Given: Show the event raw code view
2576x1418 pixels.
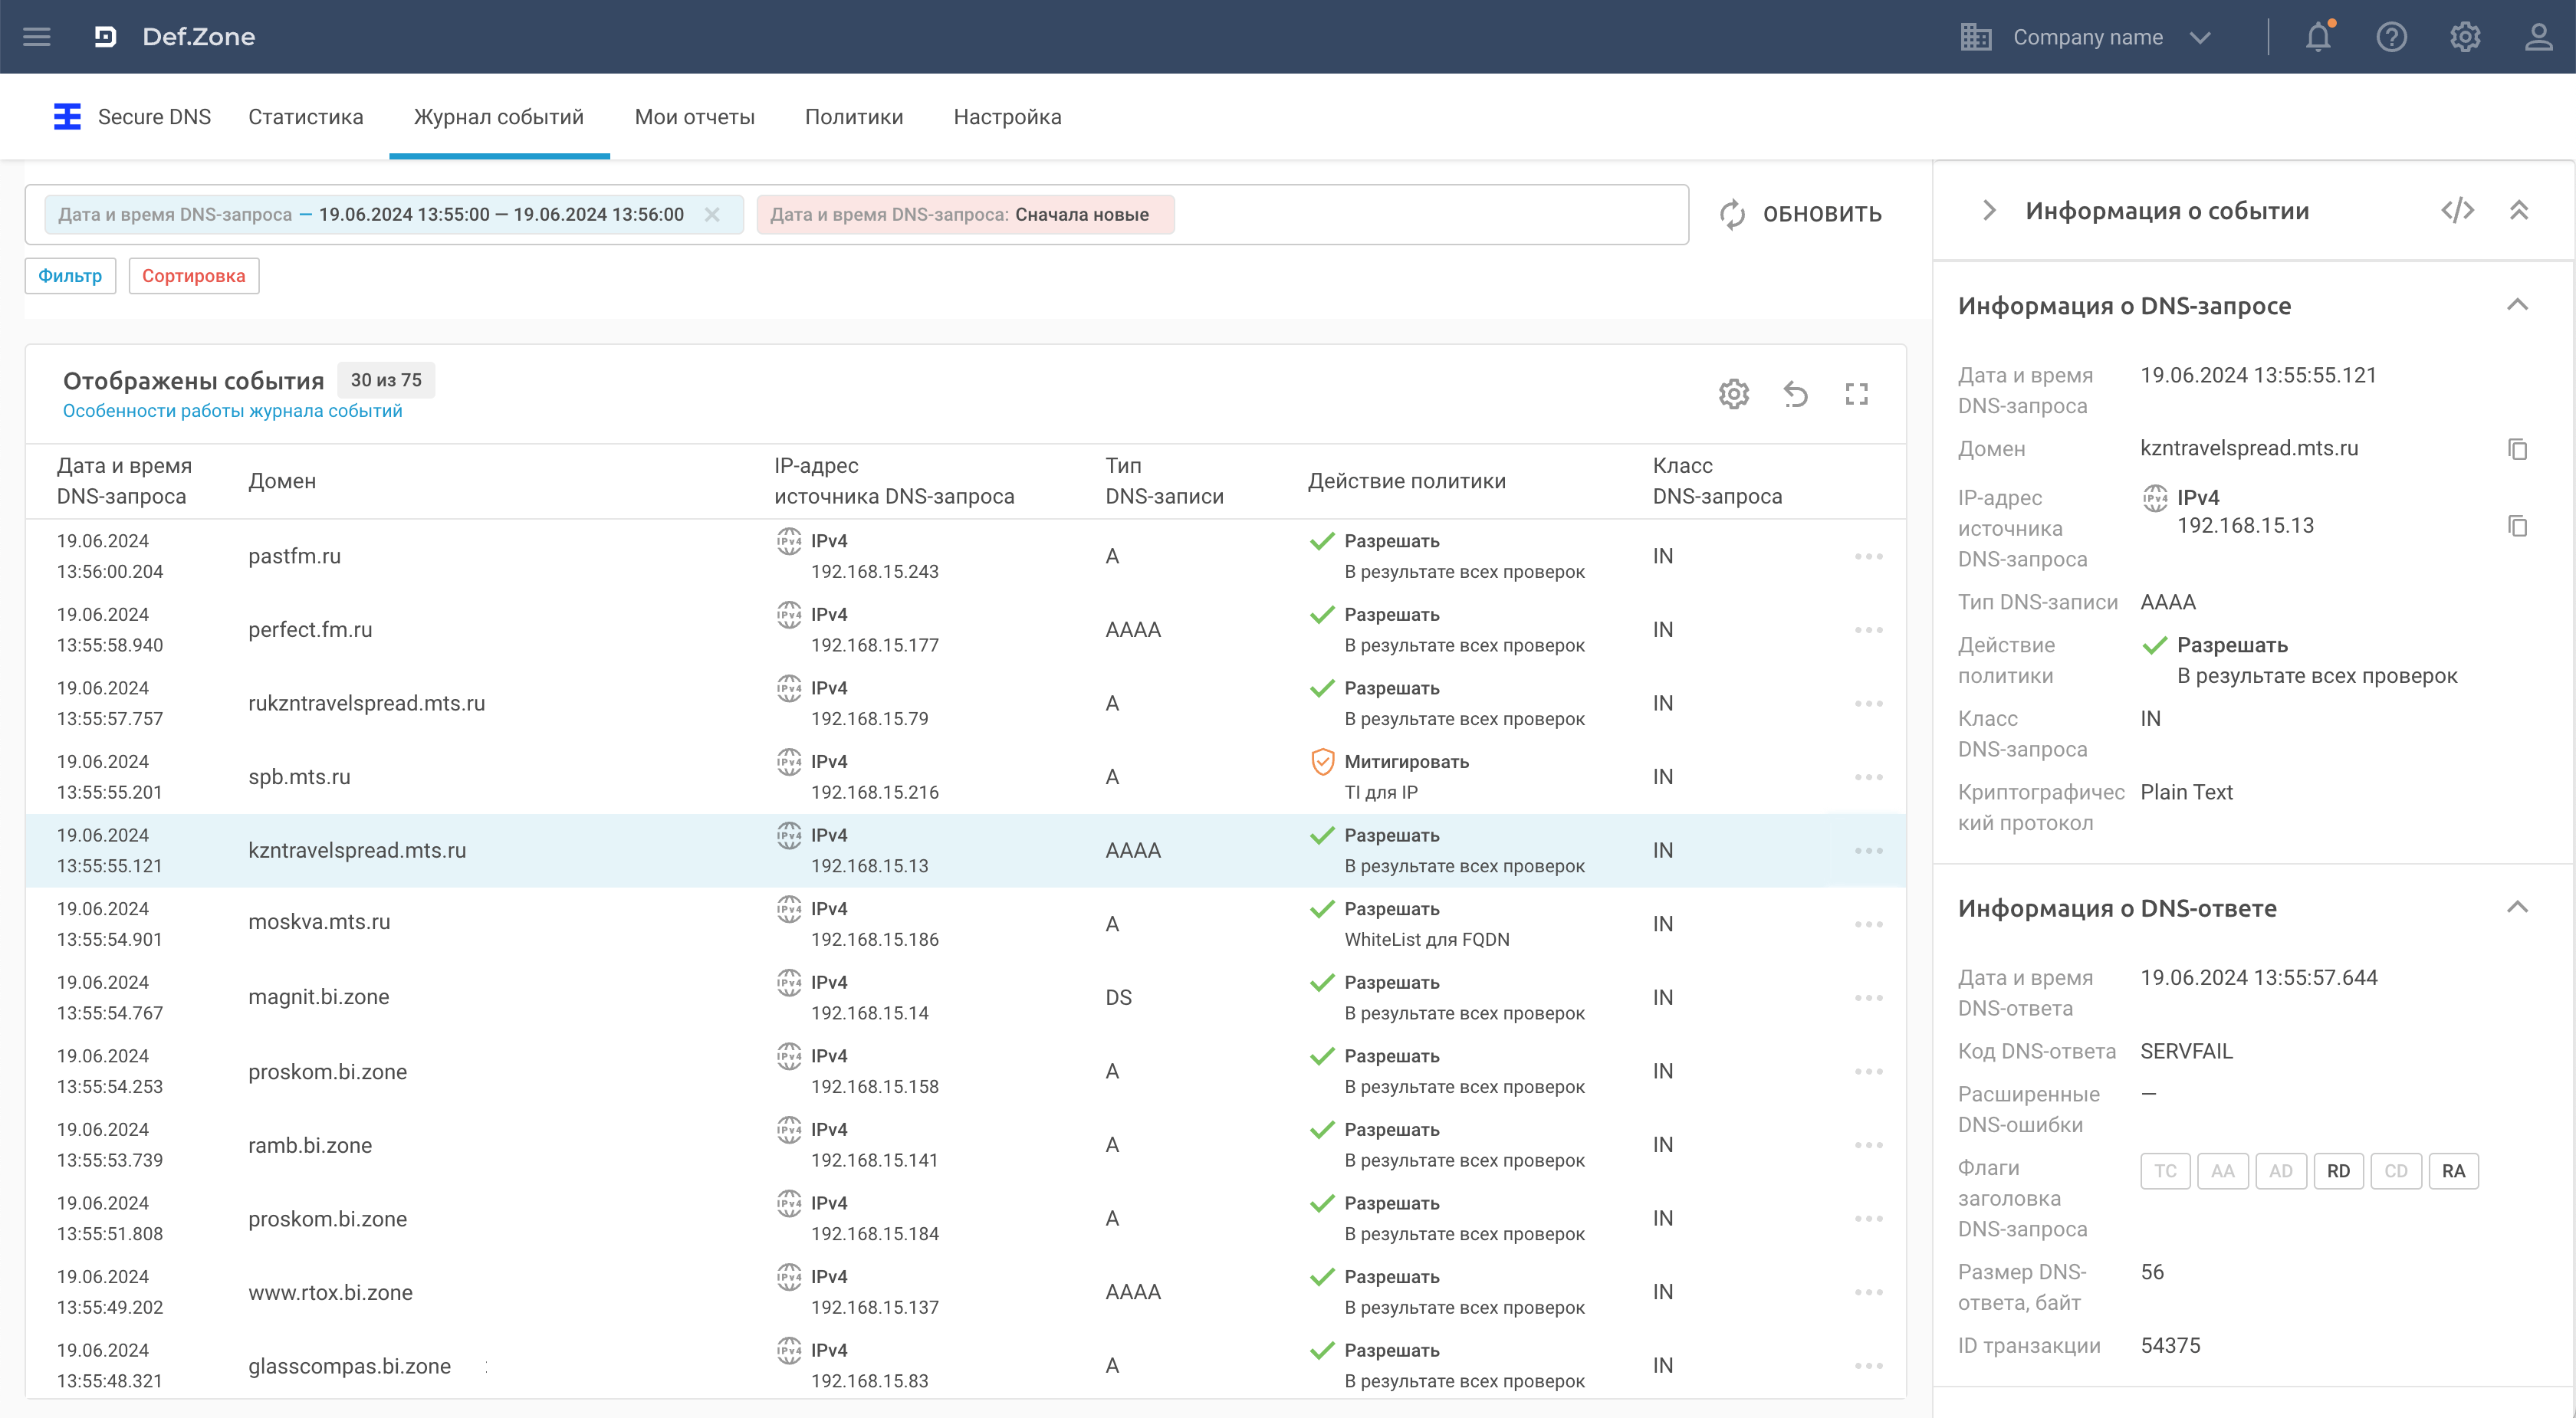Looking at the screenshot, I should pyautogui.click(x=2457, y=210).
